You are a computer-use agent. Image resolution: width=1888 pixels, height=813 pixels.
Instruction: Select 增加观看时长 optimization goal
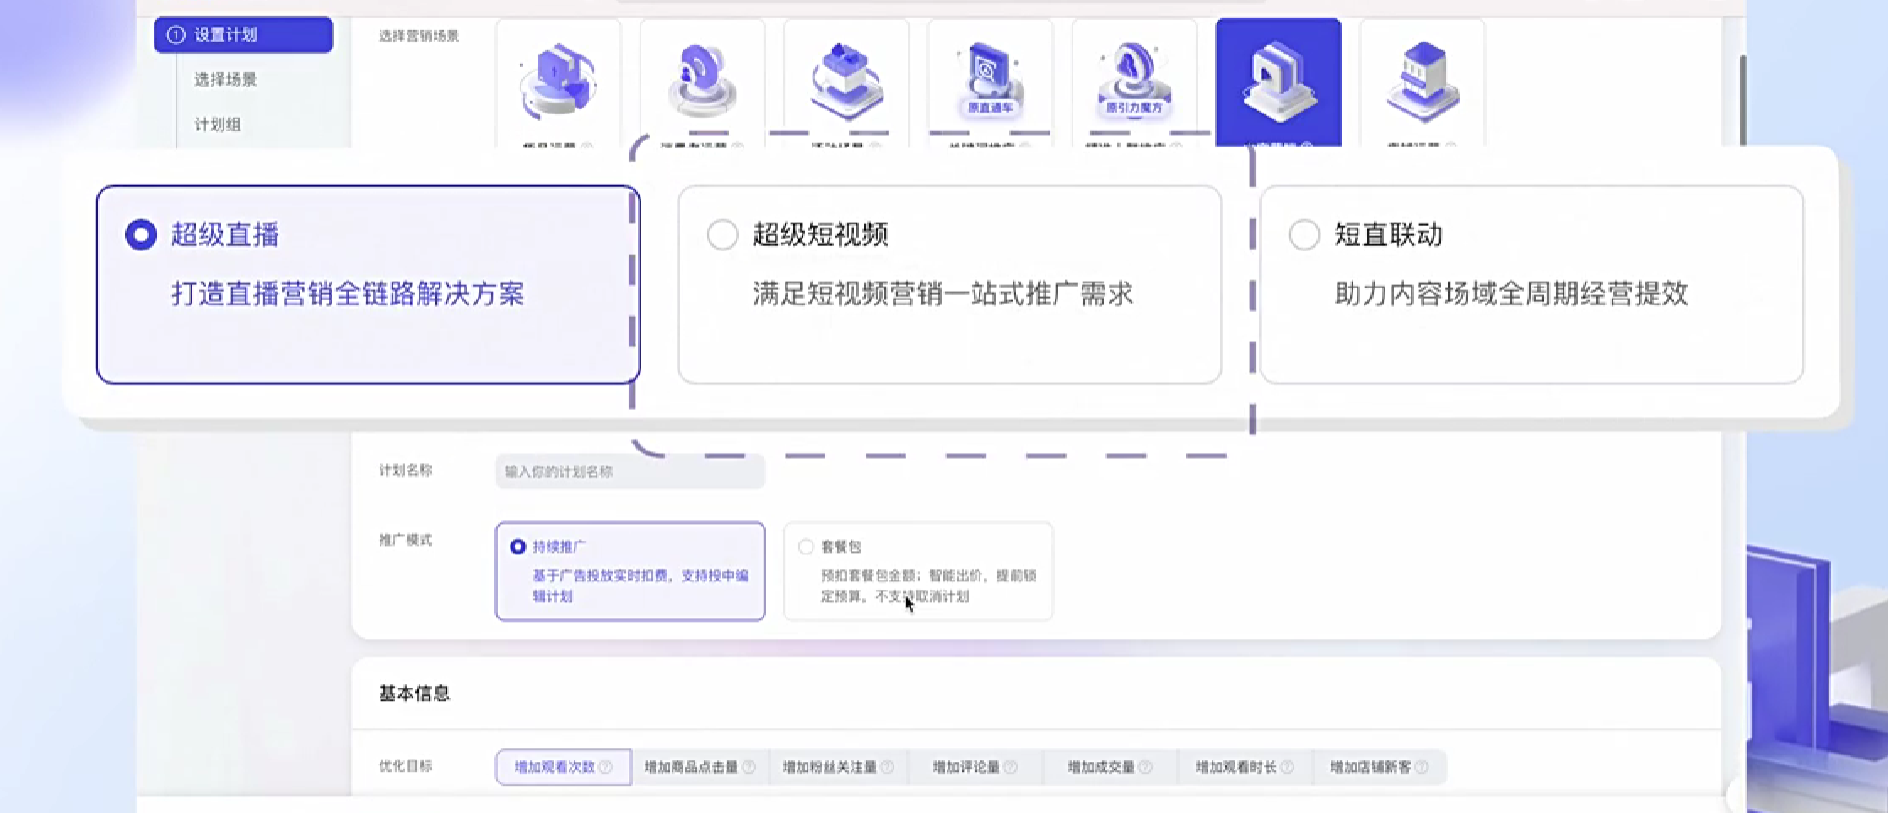click(1245, 767)
